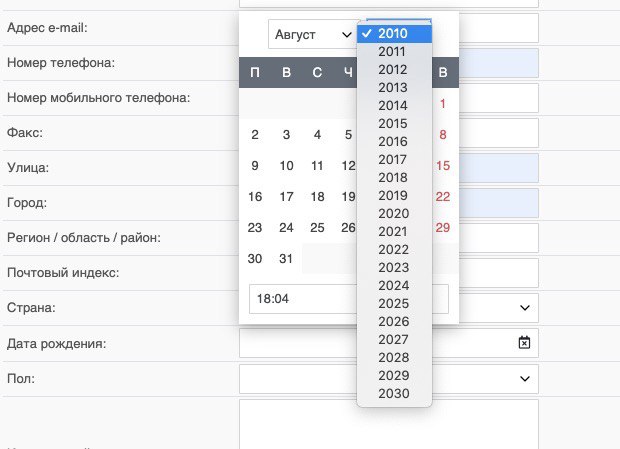Screen dimensions: 620x449
Task: Open the Страна dropdown chevron
Action: coord(525,308)
